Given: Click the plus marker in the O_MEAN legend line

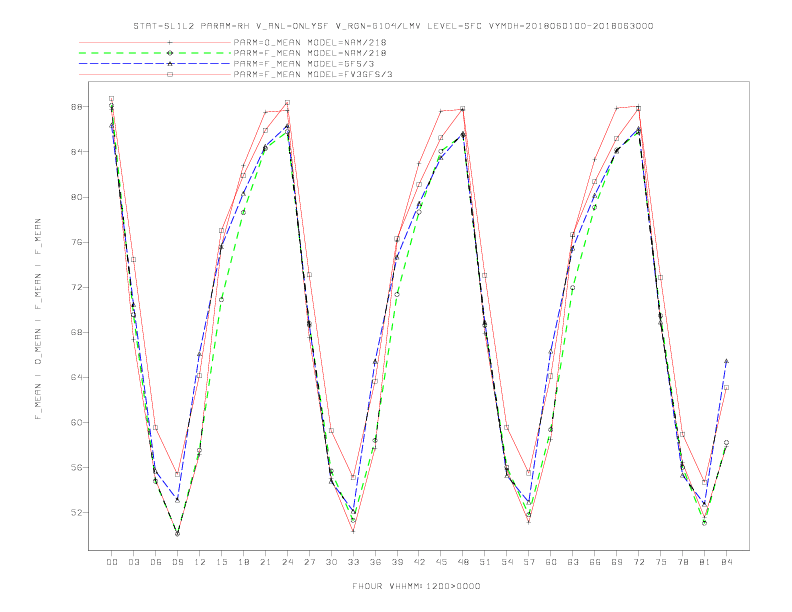Looking at the screenshot, I should click(x=170, y=42).
